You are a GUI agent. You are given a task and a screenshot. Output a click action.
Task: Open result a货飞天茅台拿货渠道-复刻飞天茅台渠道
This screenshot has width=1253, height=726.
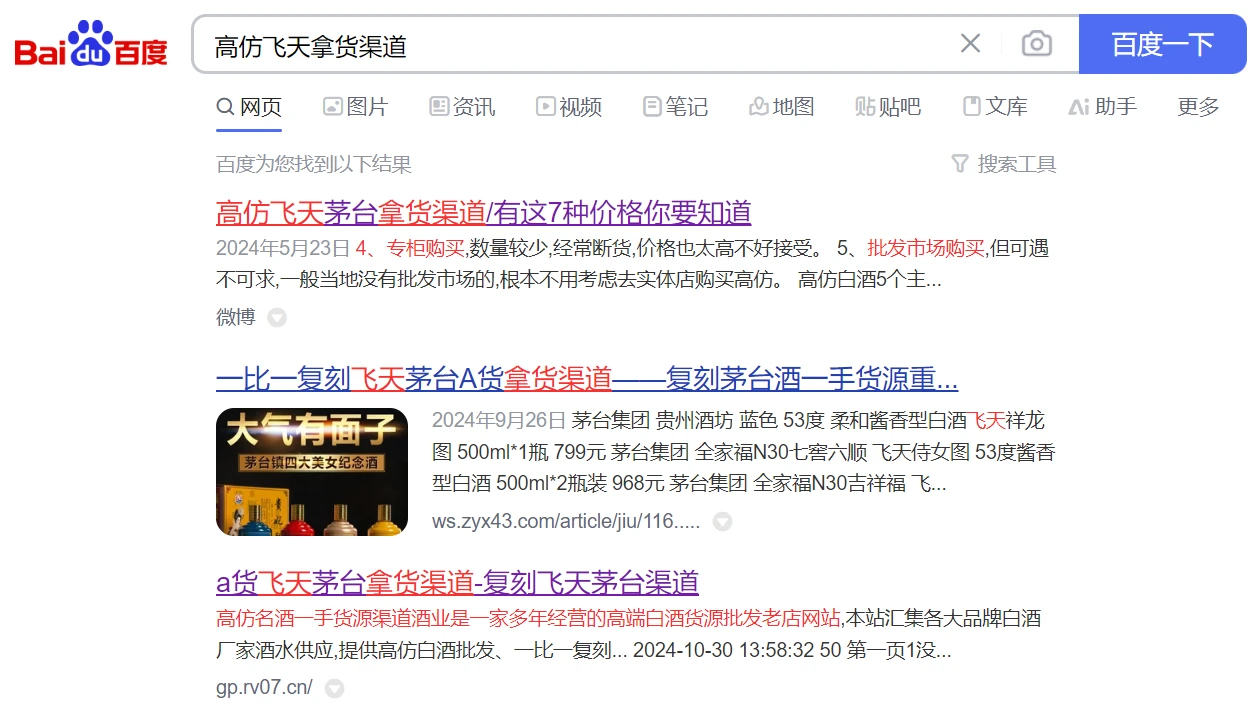pyautogui.click(x=457, y=582)
